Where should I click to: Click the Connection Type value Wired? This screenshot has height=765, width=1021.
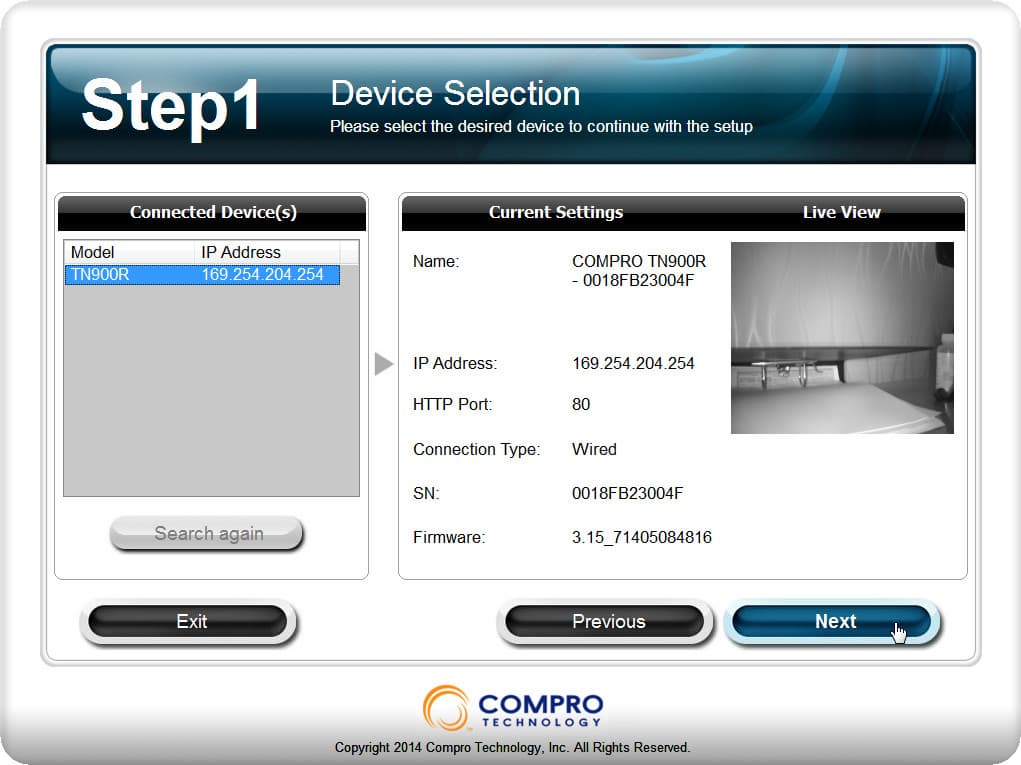click(594, 449)
